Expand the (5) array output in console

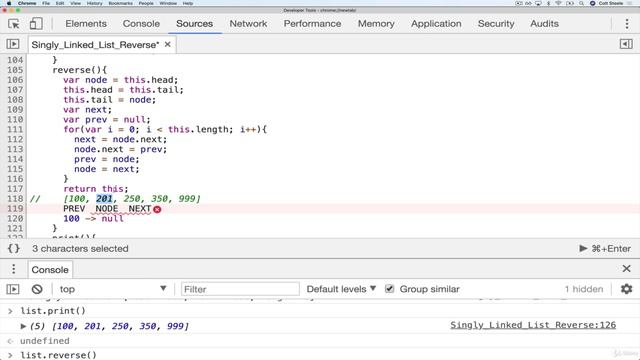(x=23, y=326)
